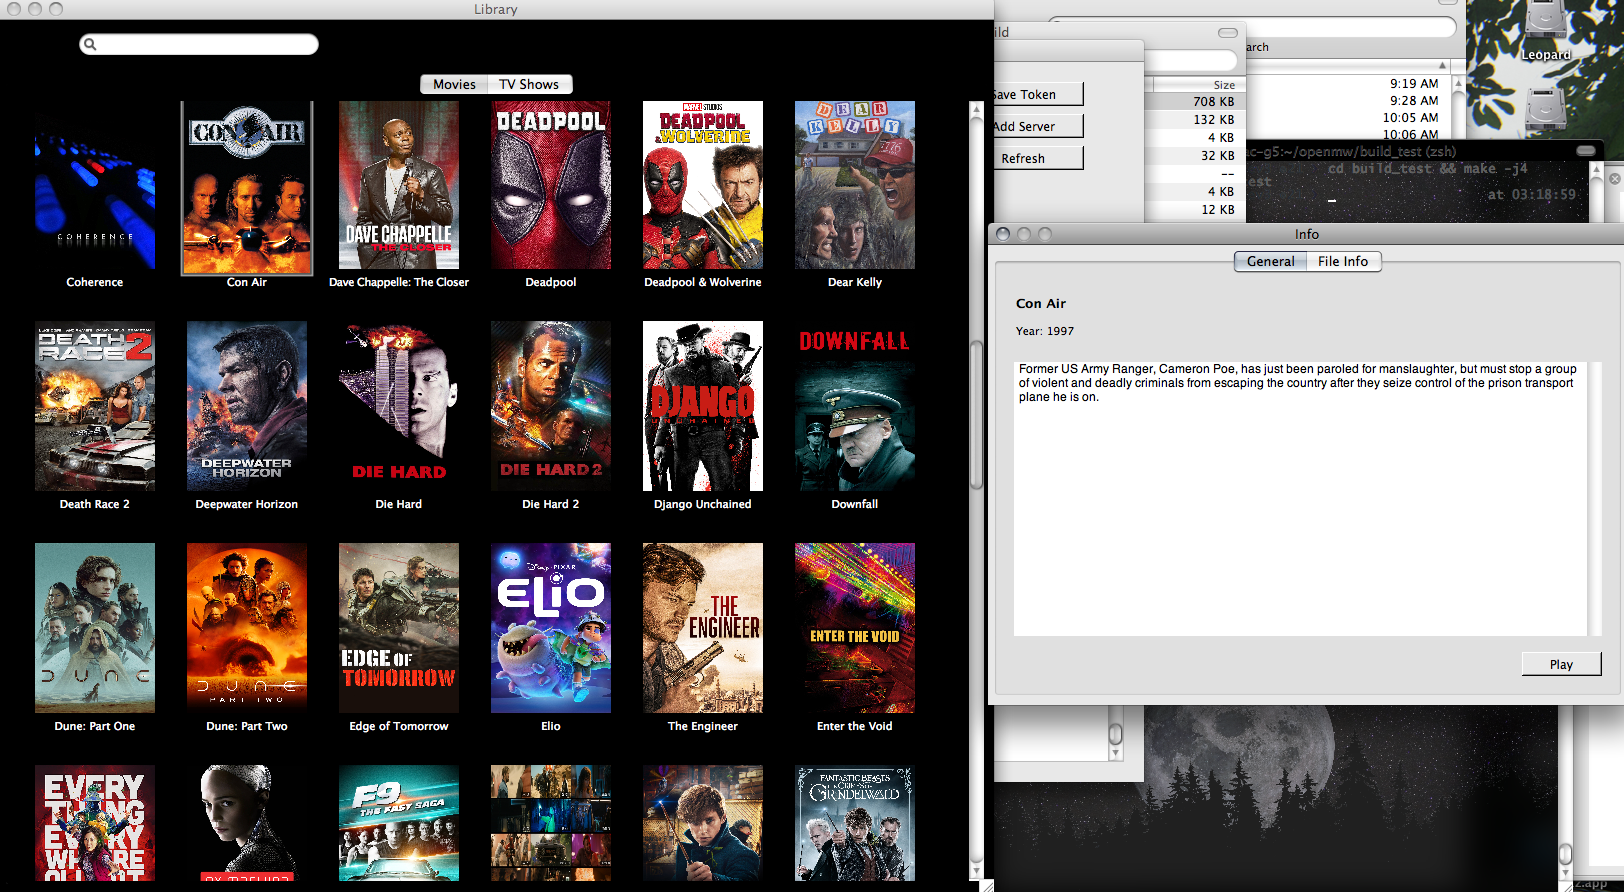This screenshot has width=1624, height=892.
Task: Click the Finder list scrollbar up arrow
Action: (x=1458, y=83)
